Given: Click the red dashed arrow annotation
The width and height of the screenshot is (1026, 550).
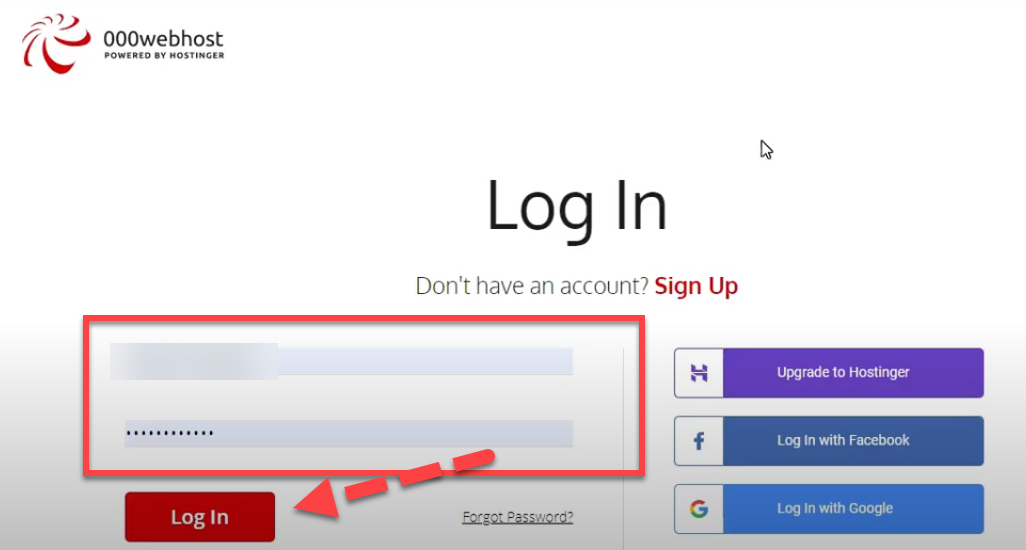Looking at the screenshot, I should click(x=393, y=484).
